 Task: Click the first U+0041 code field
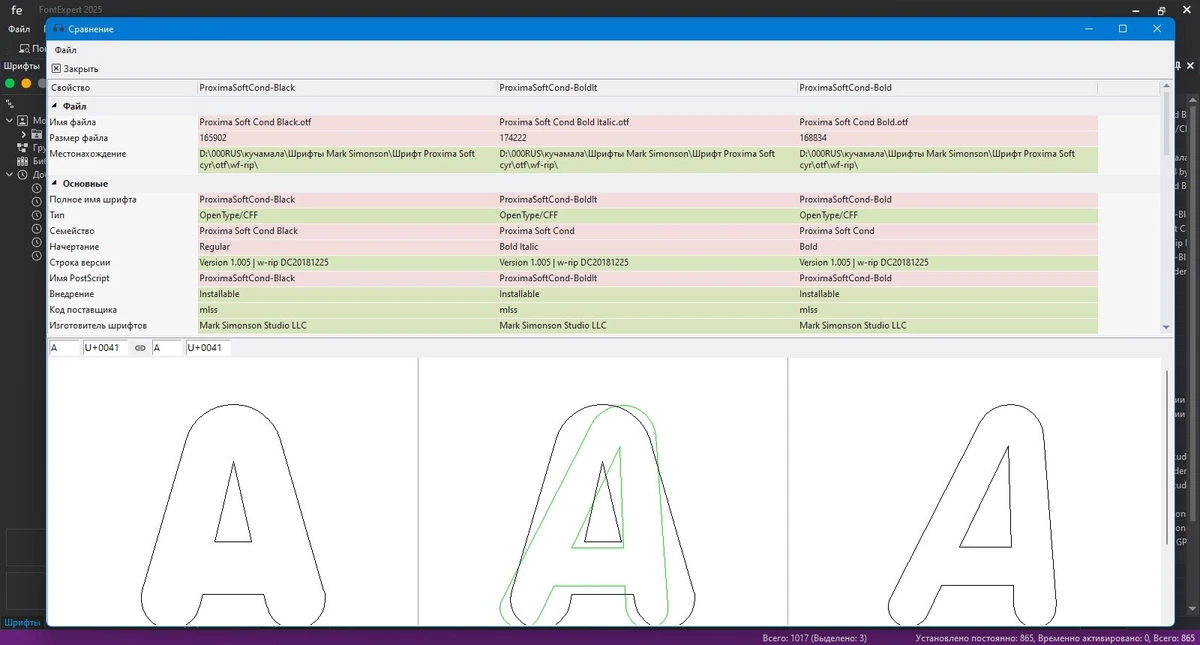point(106,348)
